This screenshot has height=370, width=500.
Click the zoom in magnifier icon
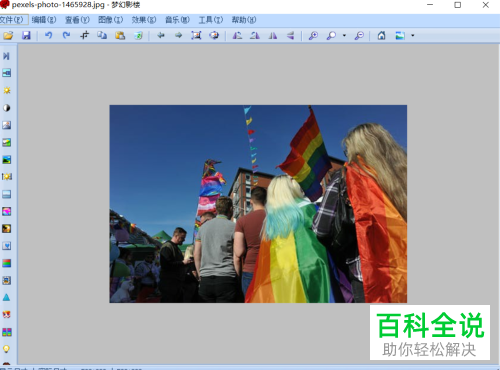313,35
